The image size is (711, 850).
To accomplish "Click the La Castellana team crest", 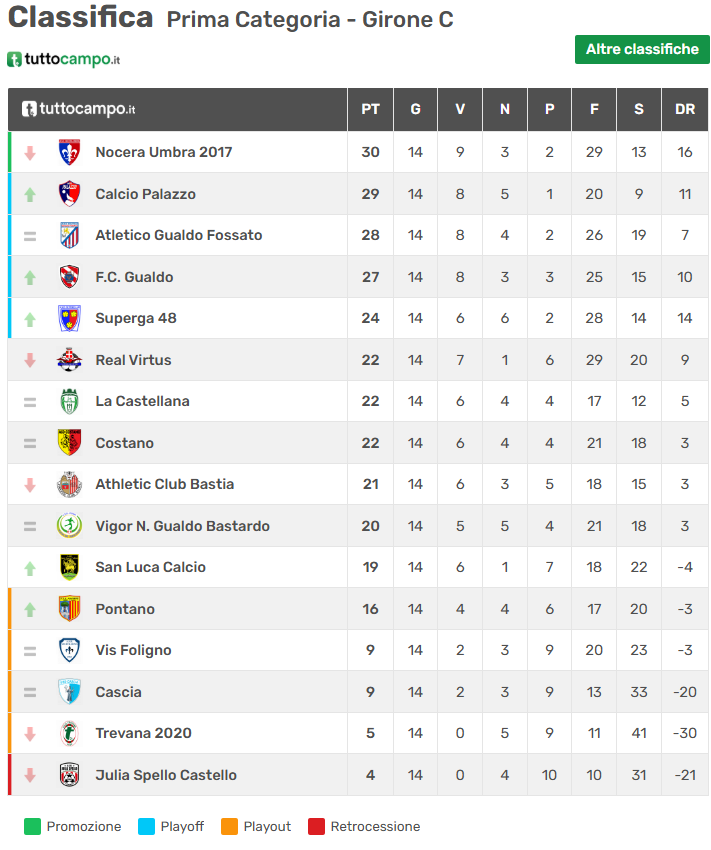I will pyautogui.click(x=69, y=401).
